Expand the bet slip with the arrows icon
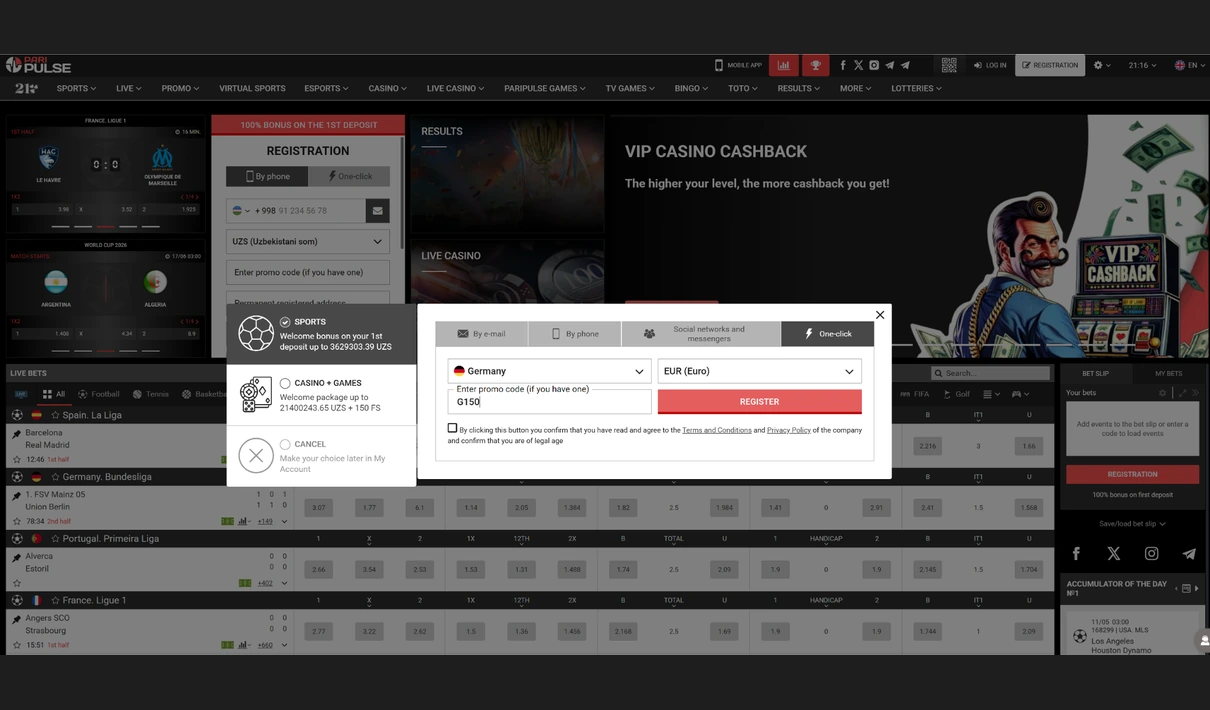This screenshot has width=1210, height=710. pos(1181,393)
